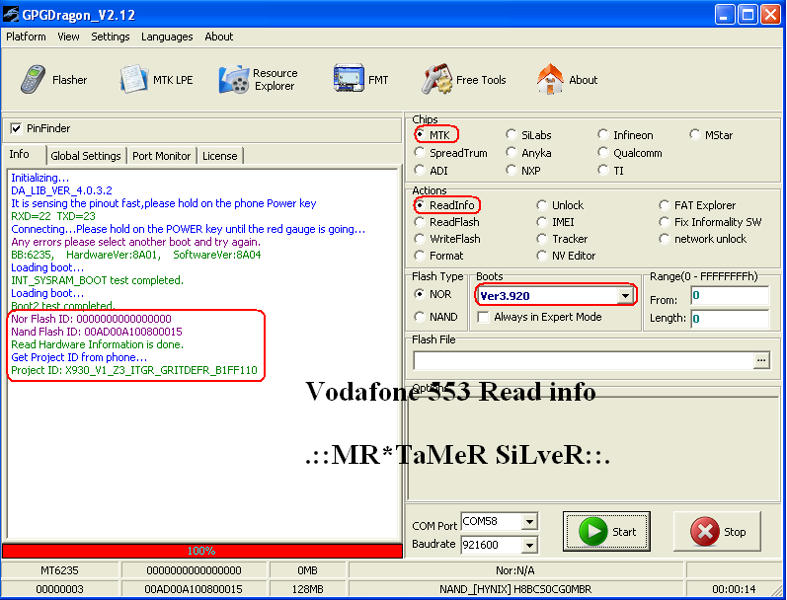Image resolution: width=787 pixels, height=600 pixels.
Task: Select Fix Informality SW action
Action: tap(664, 222)
